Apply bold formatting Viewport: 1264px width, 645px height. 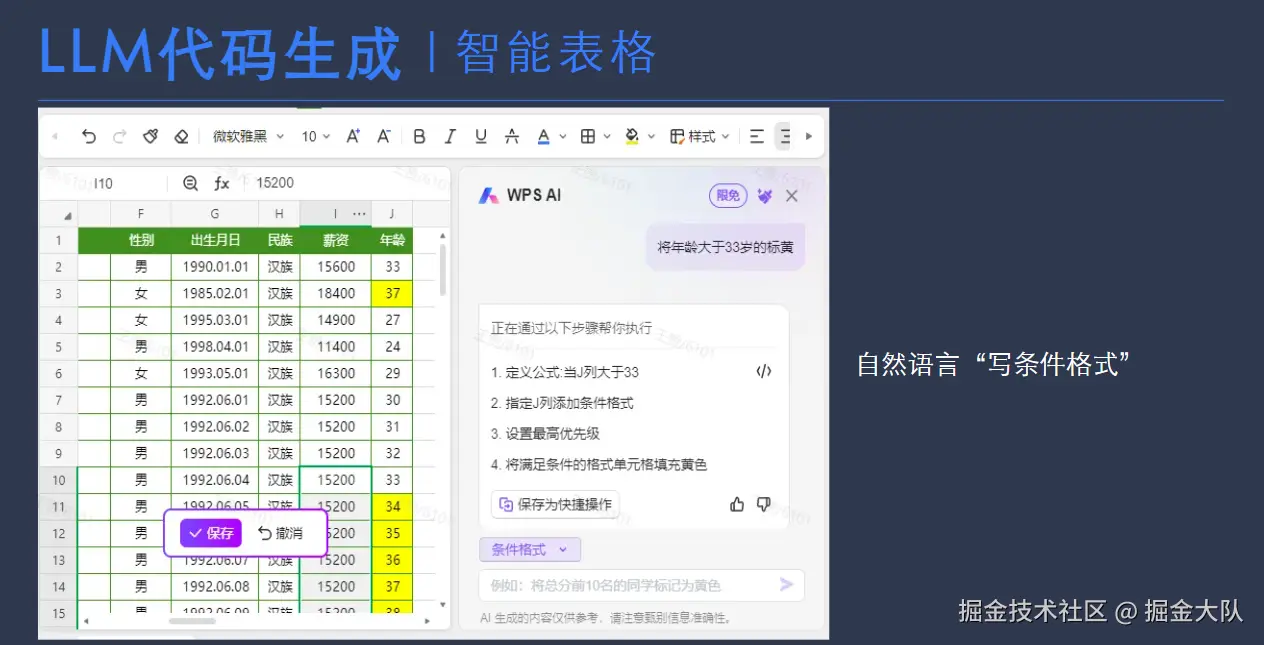419,136
